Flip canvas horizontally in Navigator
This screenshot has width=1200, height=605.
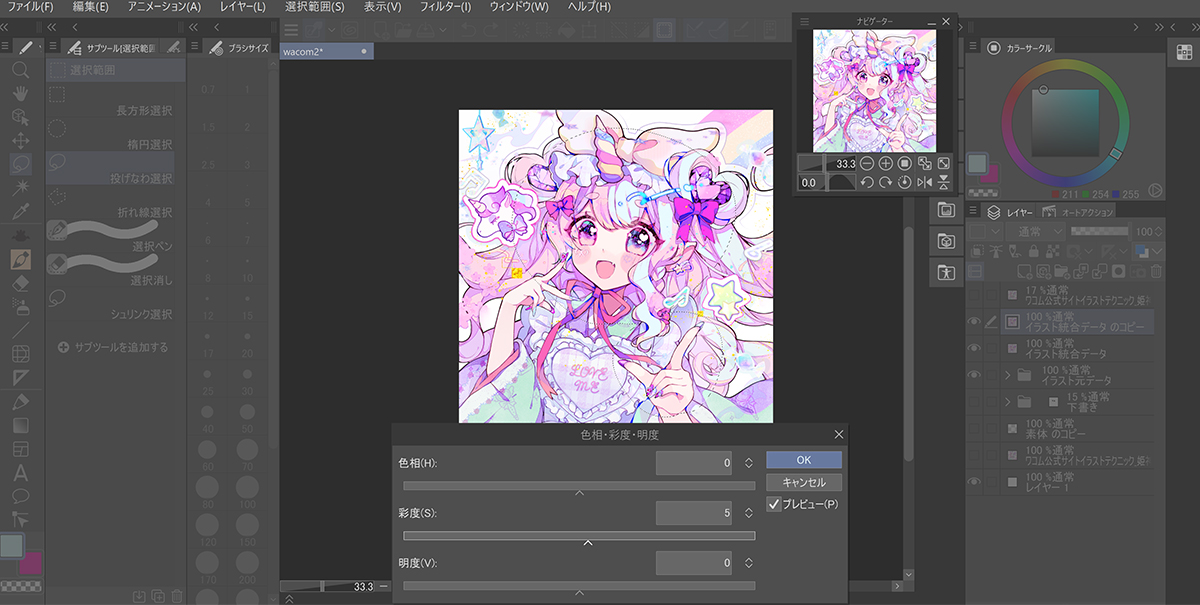coord(924,182)
